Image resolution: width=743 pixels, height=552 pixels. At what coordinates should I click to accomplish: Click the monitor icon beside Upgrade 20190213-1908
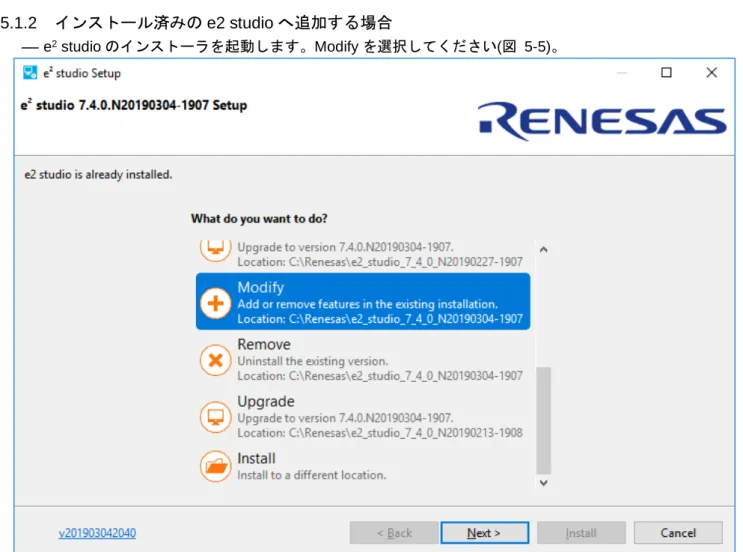pos(216,417)
